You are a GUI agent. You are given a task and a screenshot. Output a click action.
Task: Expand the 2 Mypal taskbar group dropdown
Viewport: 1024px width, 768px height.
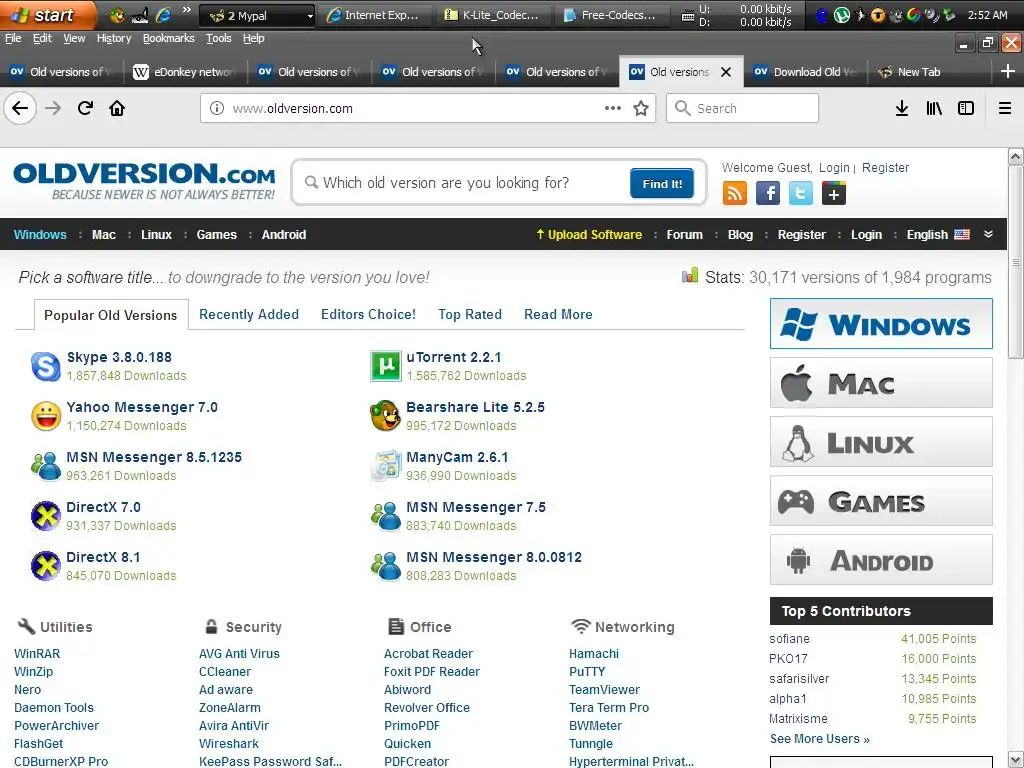310,16
